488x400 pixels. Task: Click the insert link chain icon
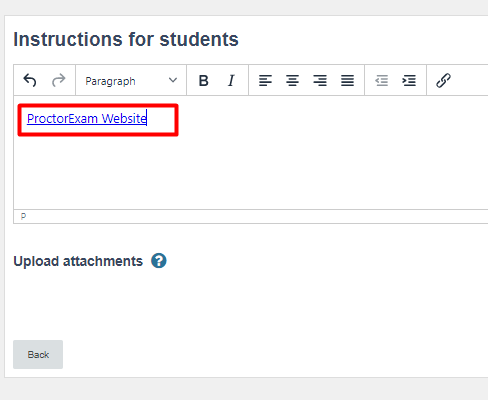tap(443, 80)
